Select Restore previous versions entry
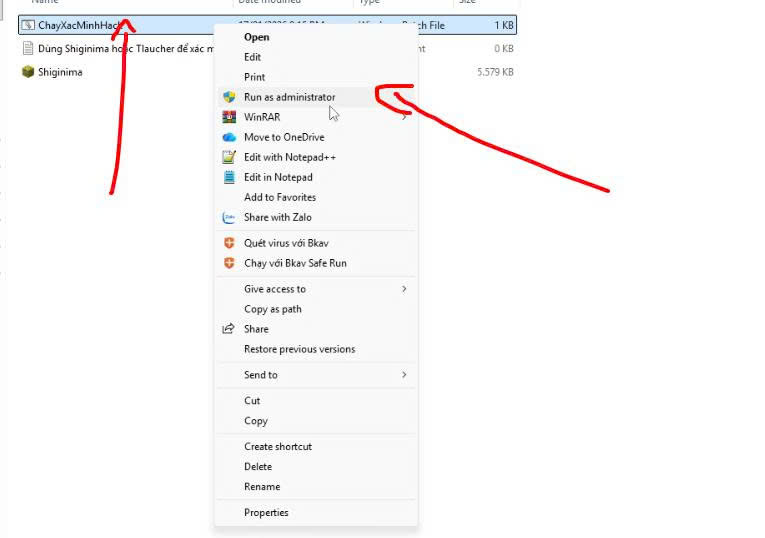Image resolution: width=765 pixels, height=538 pixels. 299,349
